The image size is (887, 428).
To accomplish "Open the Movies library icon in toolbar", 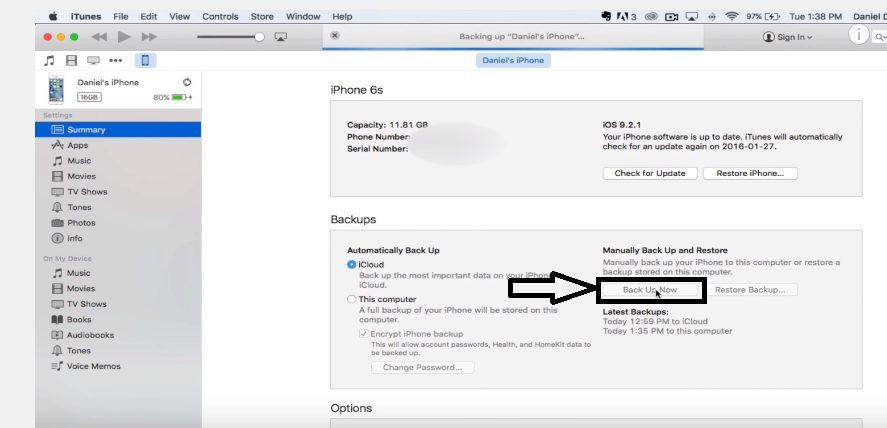I will point(71,60).
